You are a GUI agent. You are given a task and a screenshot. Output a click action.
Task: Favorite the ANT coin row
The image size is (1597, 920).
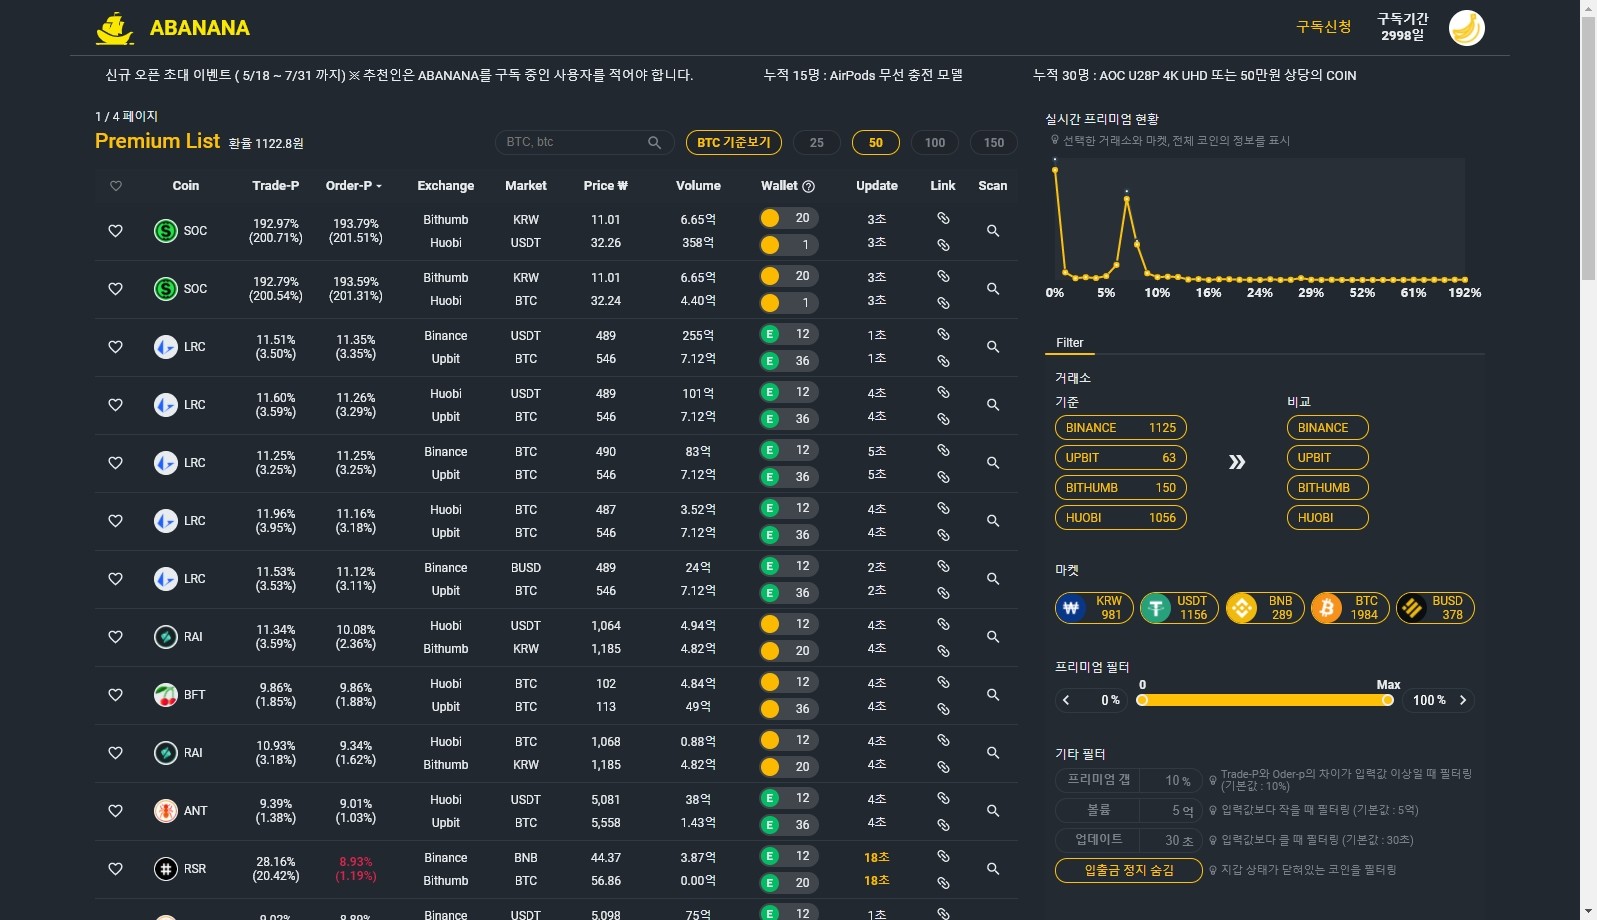point(116,811)
